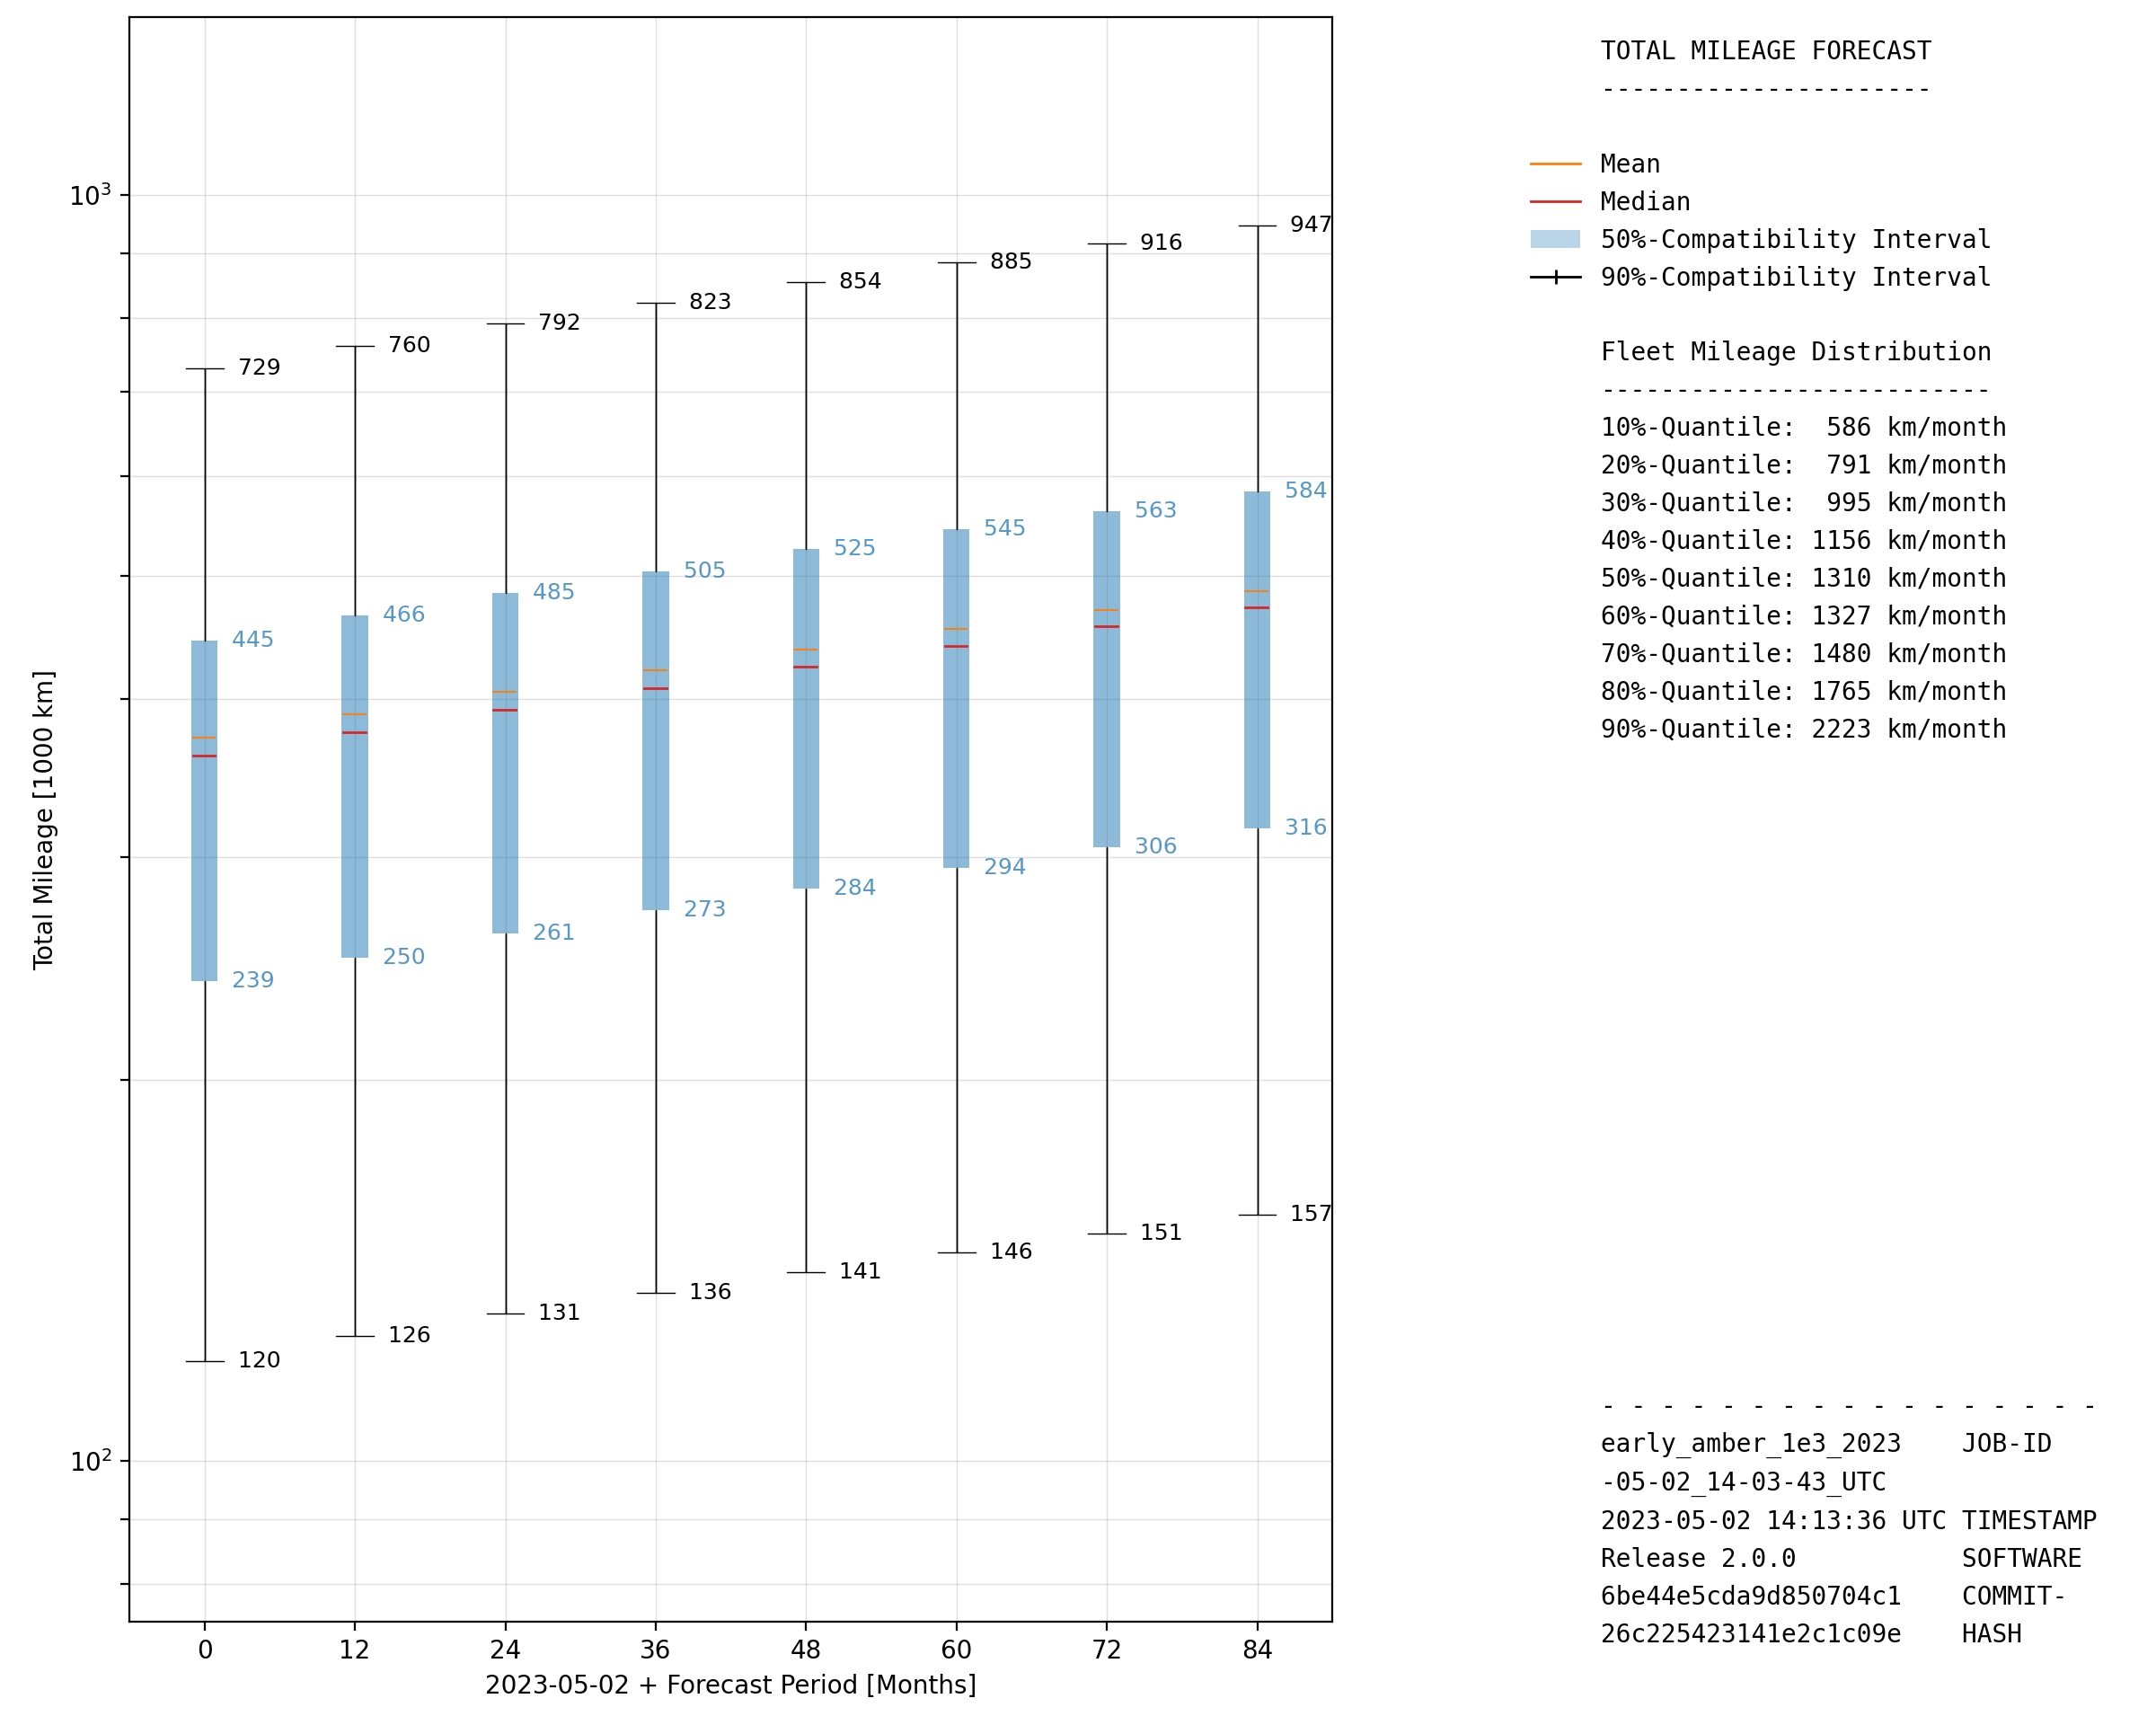Click the orange Mean legend line
Screen dimensions: 2156x1725
1555,164
